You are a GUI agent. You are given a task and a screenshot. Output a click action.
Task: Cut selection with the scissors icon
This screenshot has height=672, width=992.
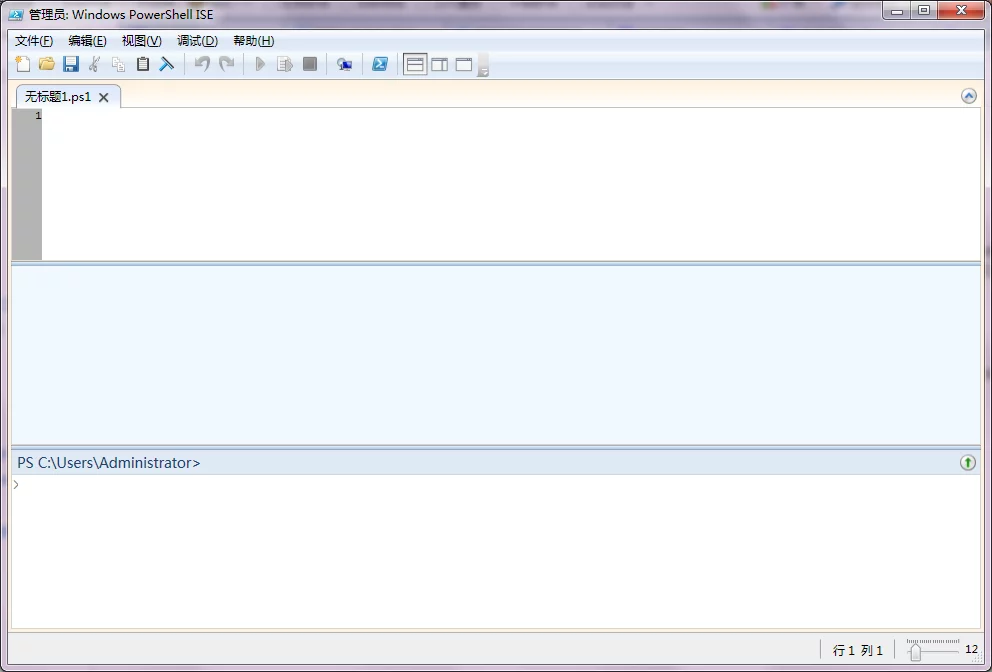95,64
